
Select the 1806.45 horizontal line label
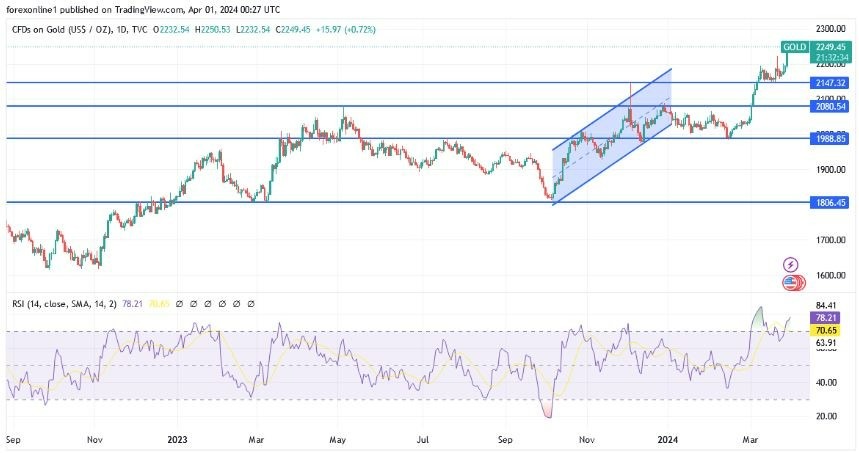point(830,203)
